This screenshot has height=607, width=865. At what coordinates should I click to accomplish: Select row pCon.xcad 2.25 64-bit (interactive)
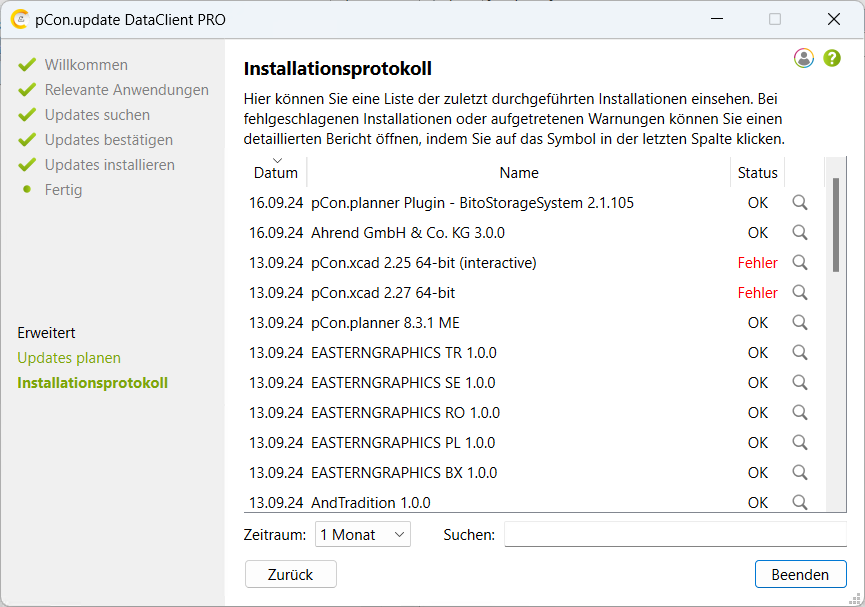point(535,263)
